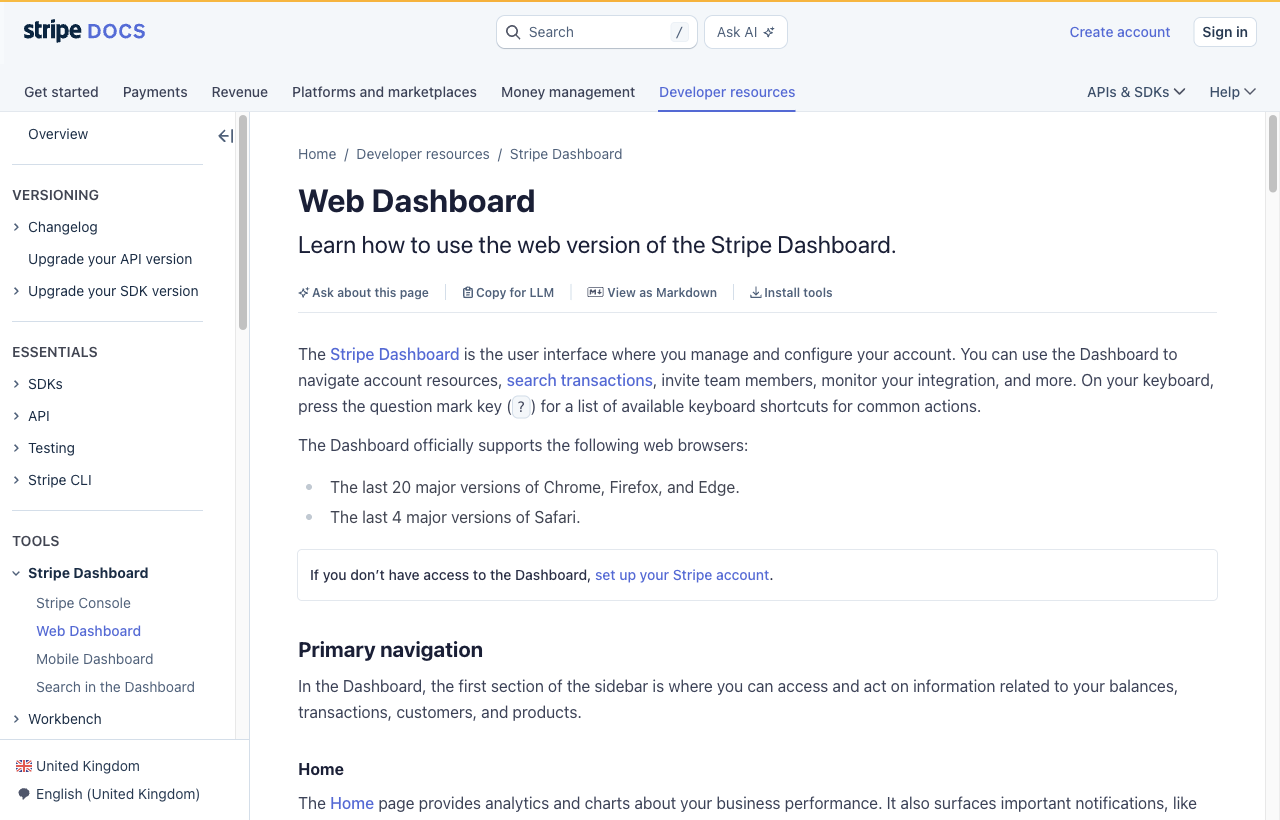Click the sidebar vertical scrollbar
The height and width of the screenshot is (820, 1280).
point(243,222)
